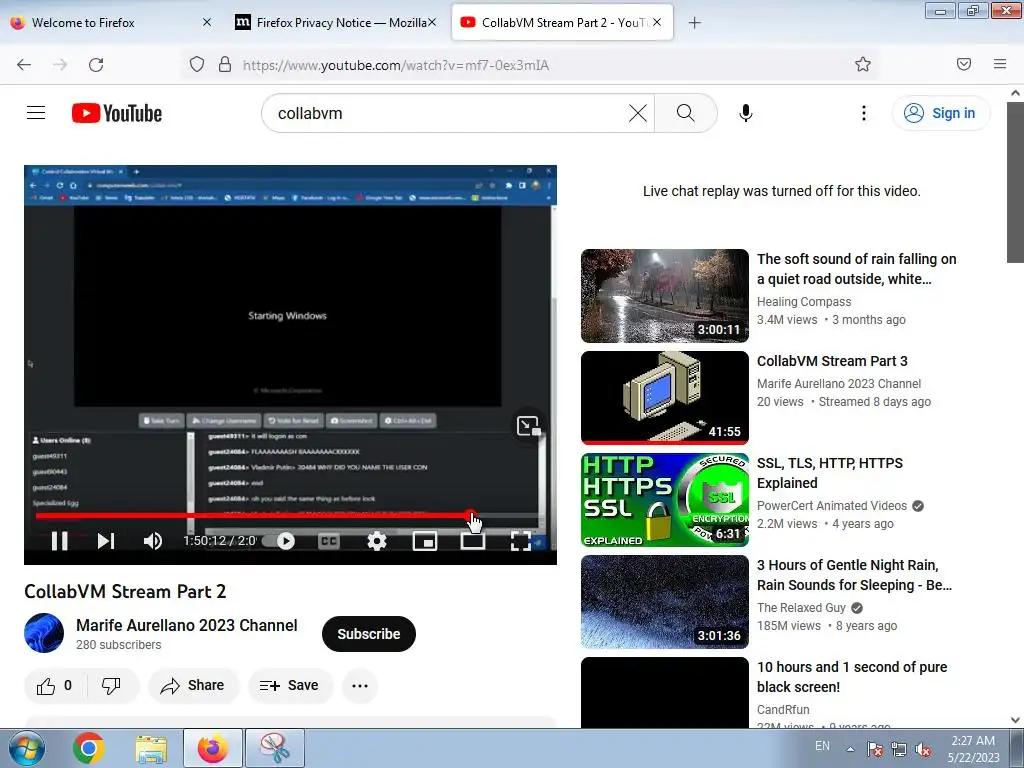Open Firefox tracking protection shield
The width and height of the screenshot is (1024, 768).
click(x=197, y=65)
